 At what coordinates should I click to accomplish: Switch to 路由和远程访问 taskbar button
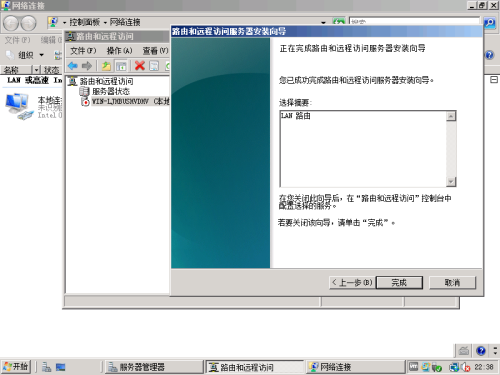(255, 367)
